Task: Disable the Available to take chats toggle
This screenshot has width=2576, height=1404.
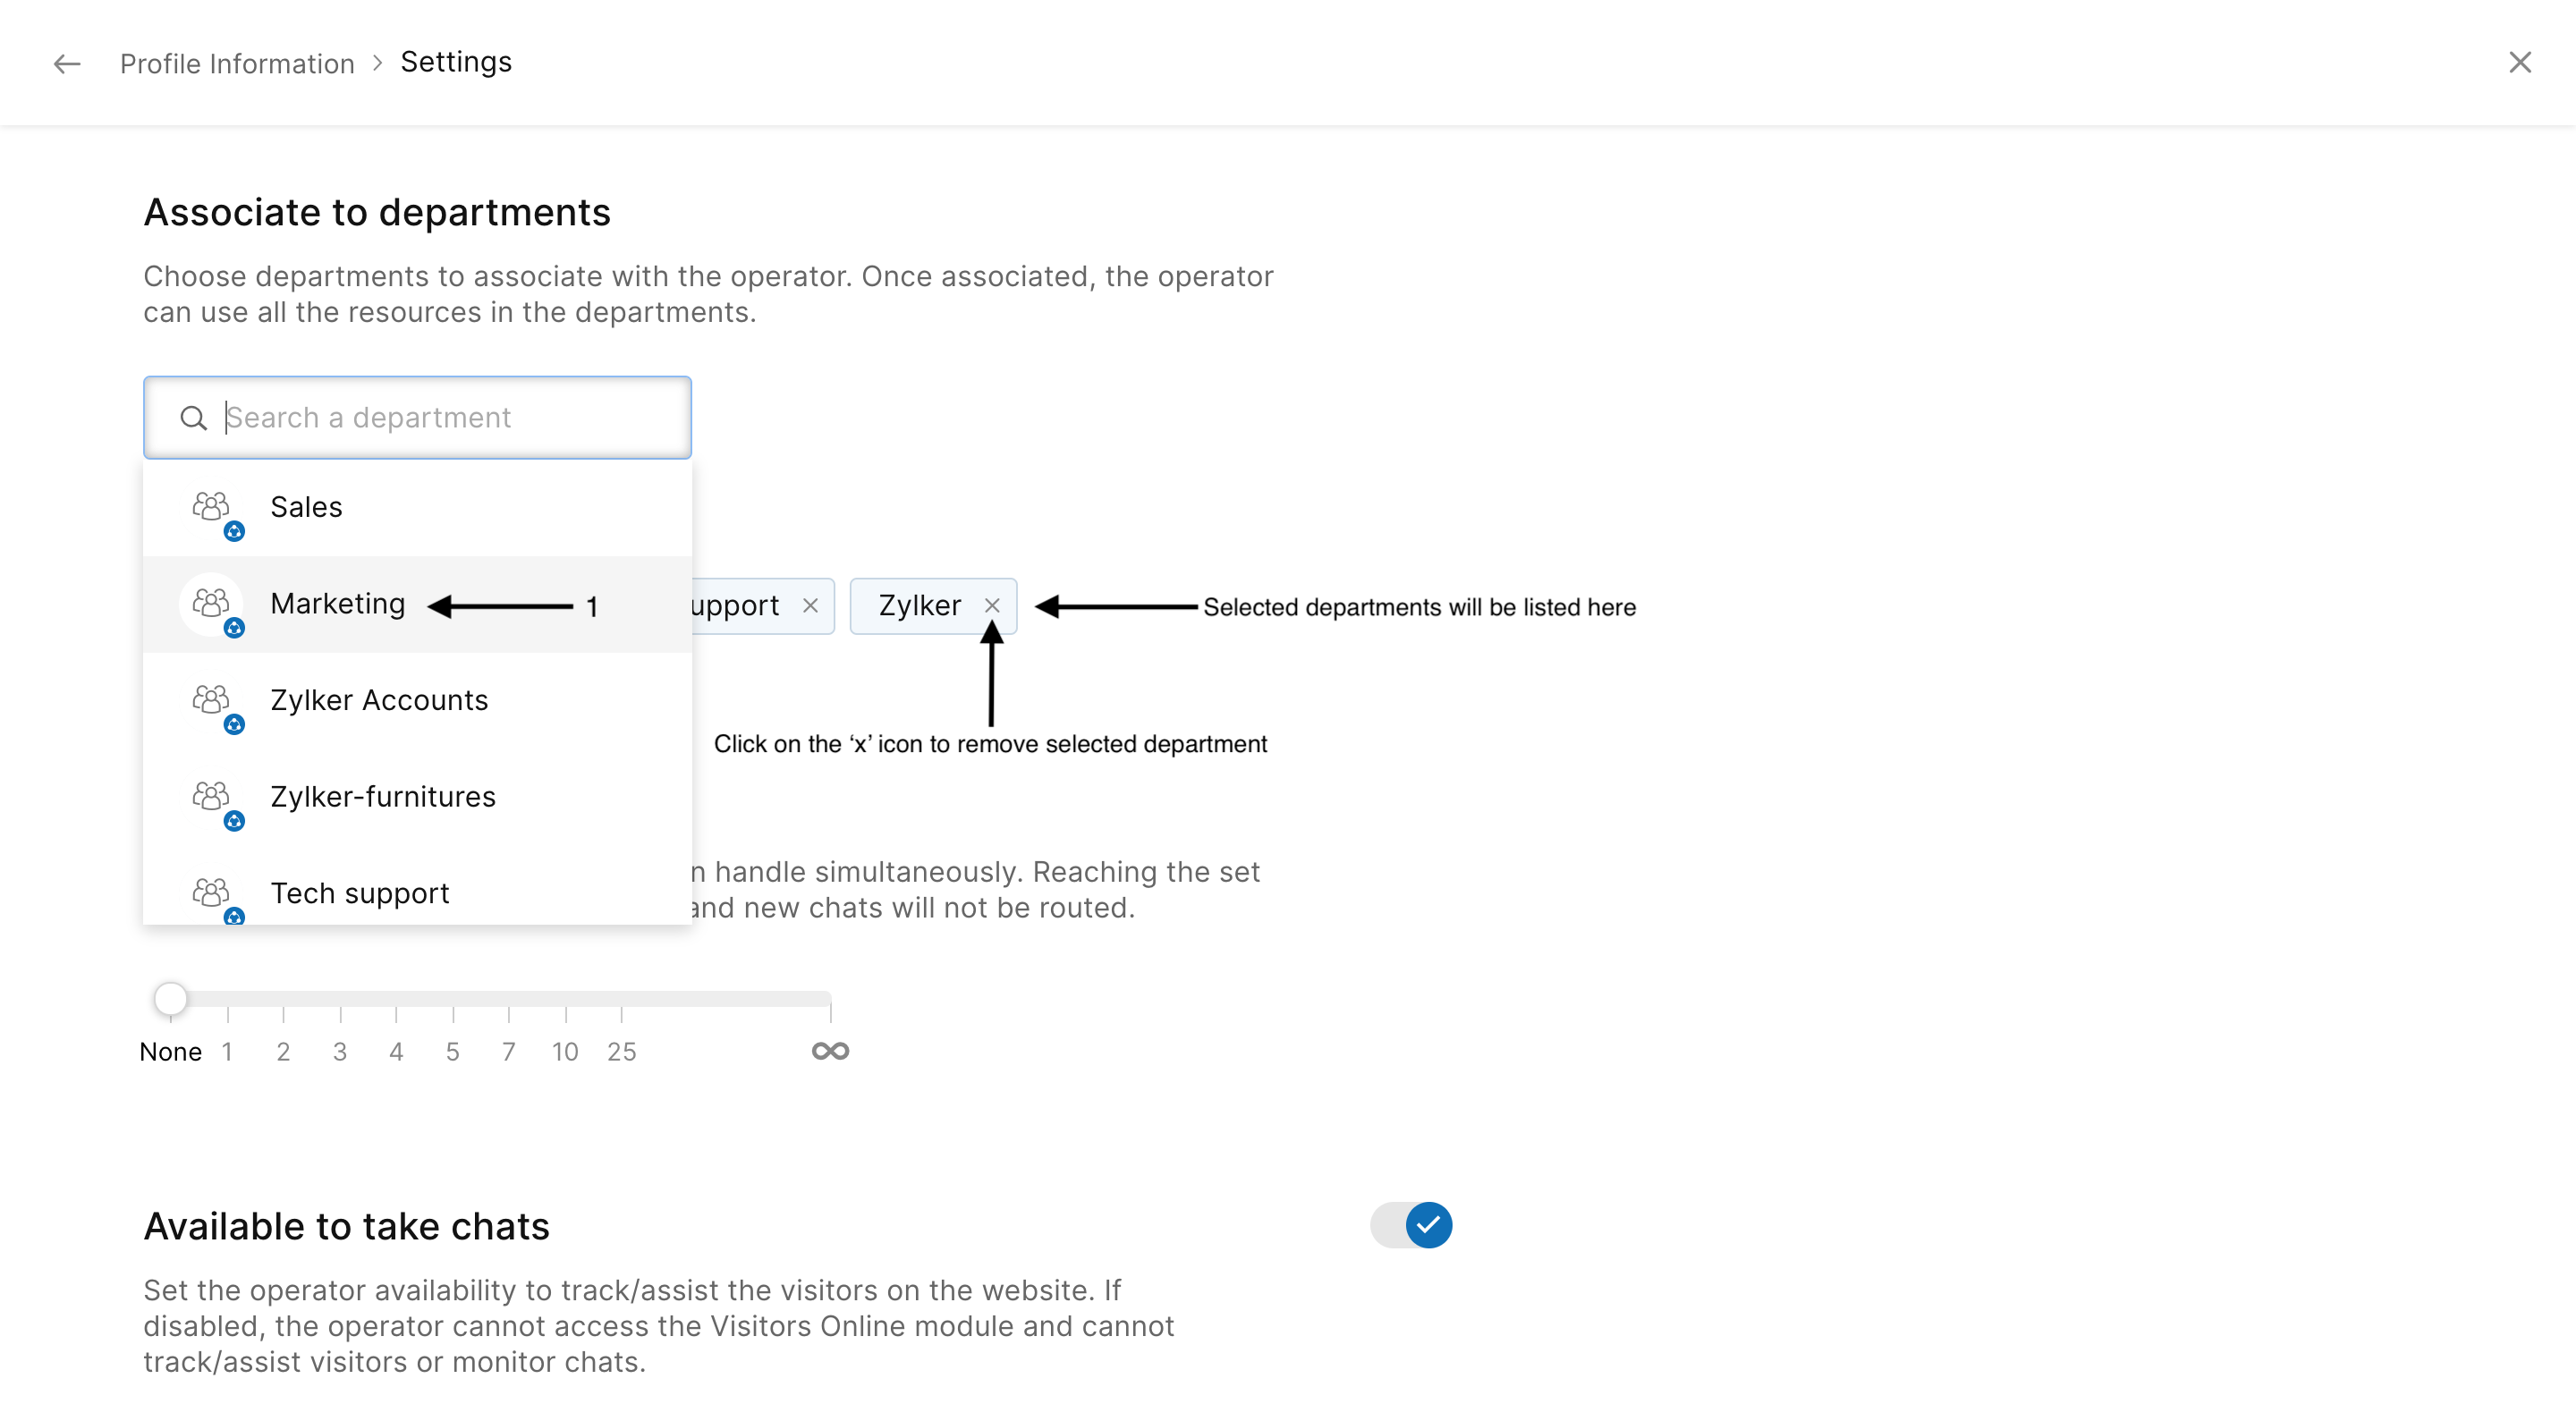Action: (1410, 1225)
